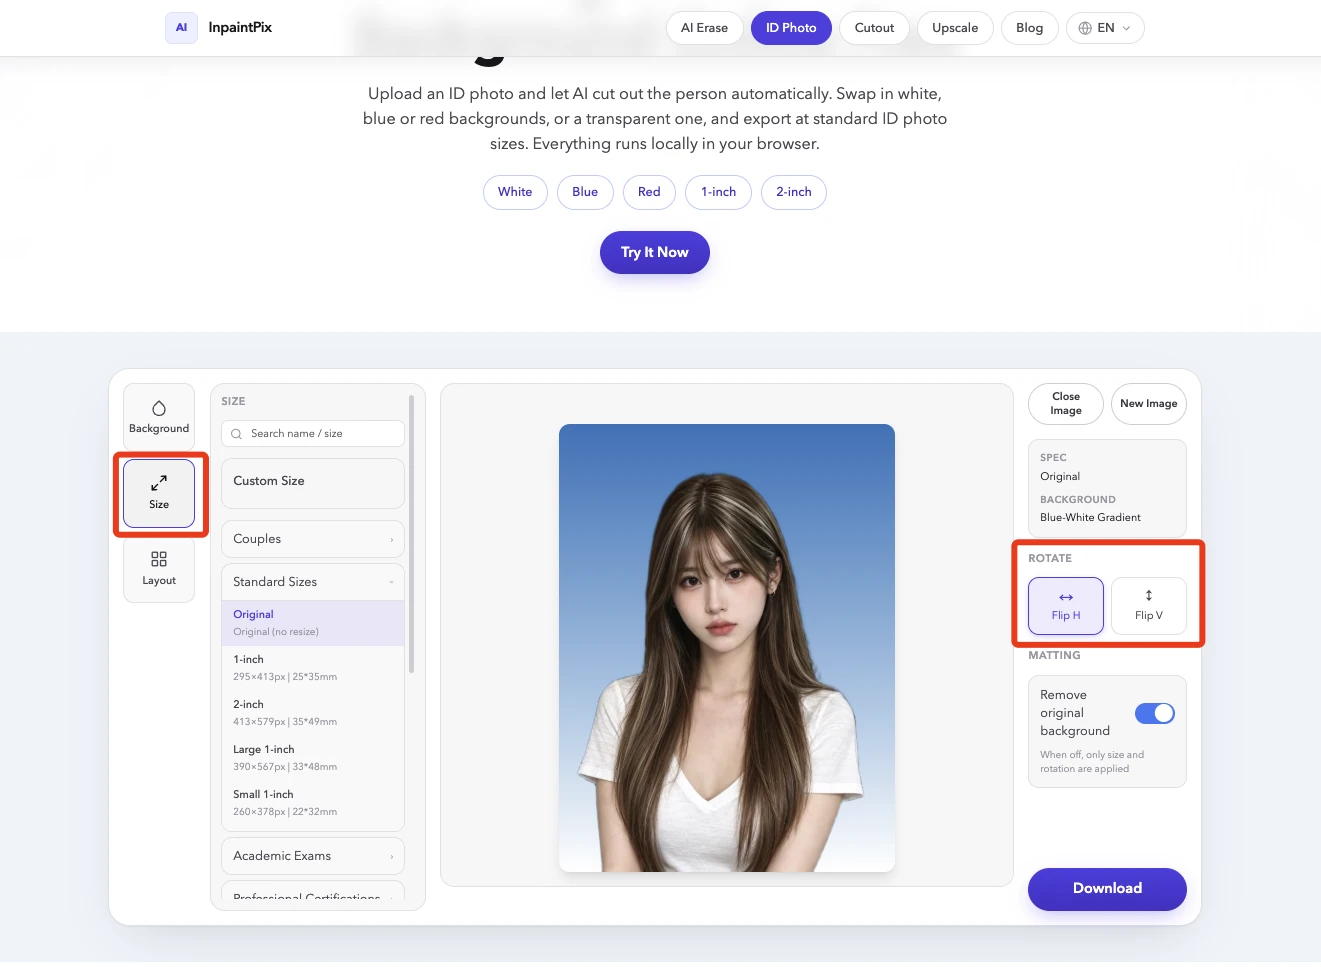This screenshot has width=1321, height=967.
Task: Toggle Remove original background switch
Action: click(x=1155, y=713)
